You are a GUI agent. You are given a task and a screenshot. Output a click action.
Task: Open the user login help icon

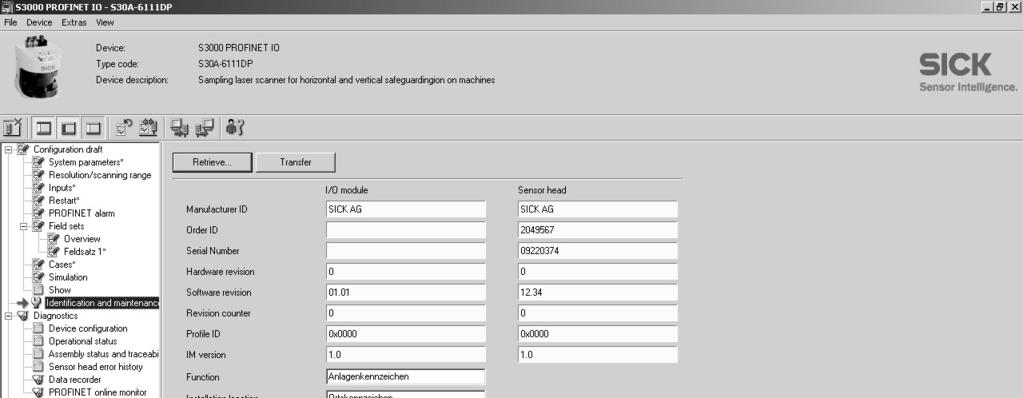[x=235, y=128]
